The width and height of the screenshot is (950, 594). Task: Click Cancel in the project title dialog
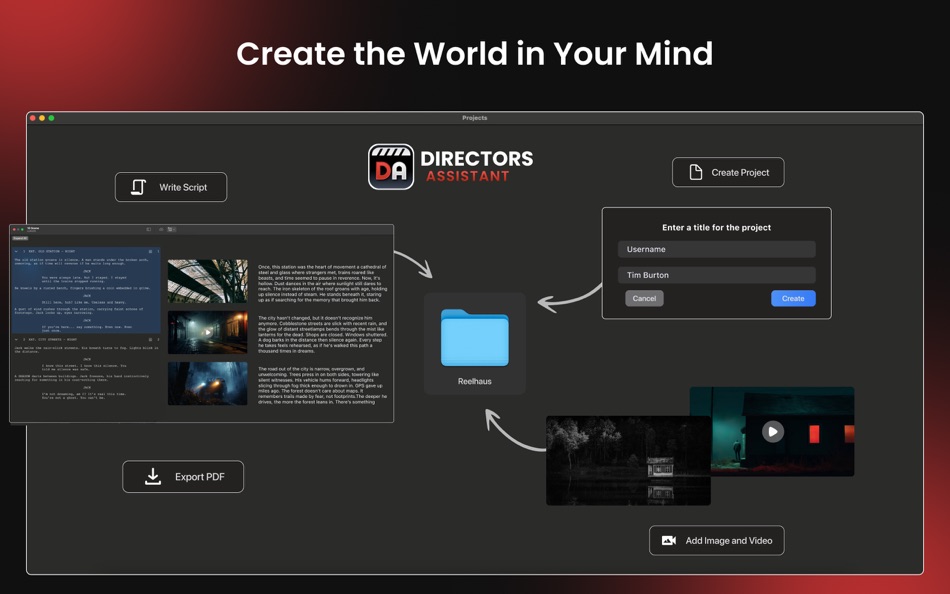[x=644, y=298]
